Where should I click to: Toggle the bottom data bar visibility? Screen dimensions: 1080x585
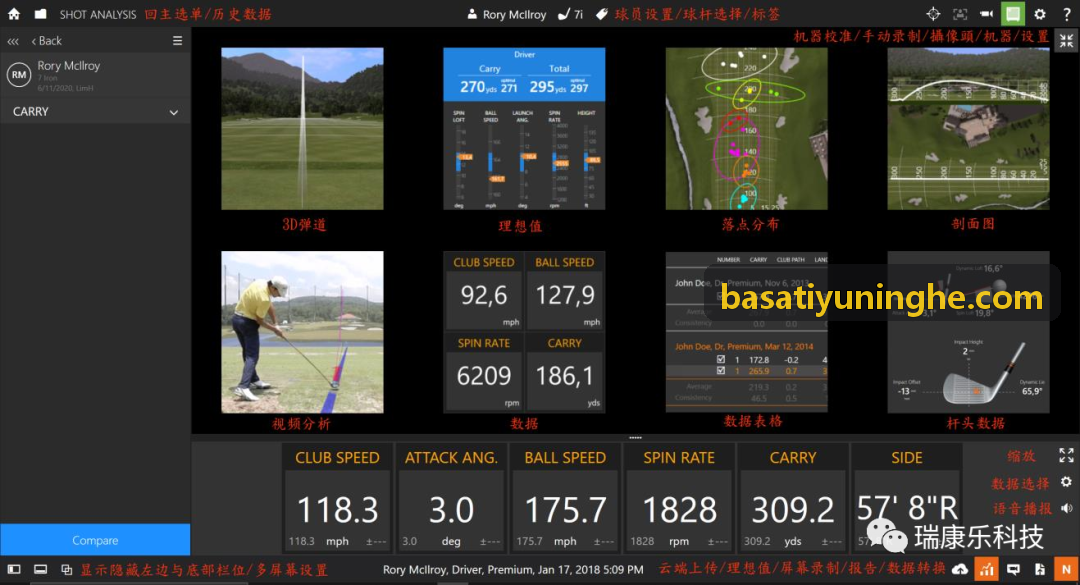(x=41, y=570)
